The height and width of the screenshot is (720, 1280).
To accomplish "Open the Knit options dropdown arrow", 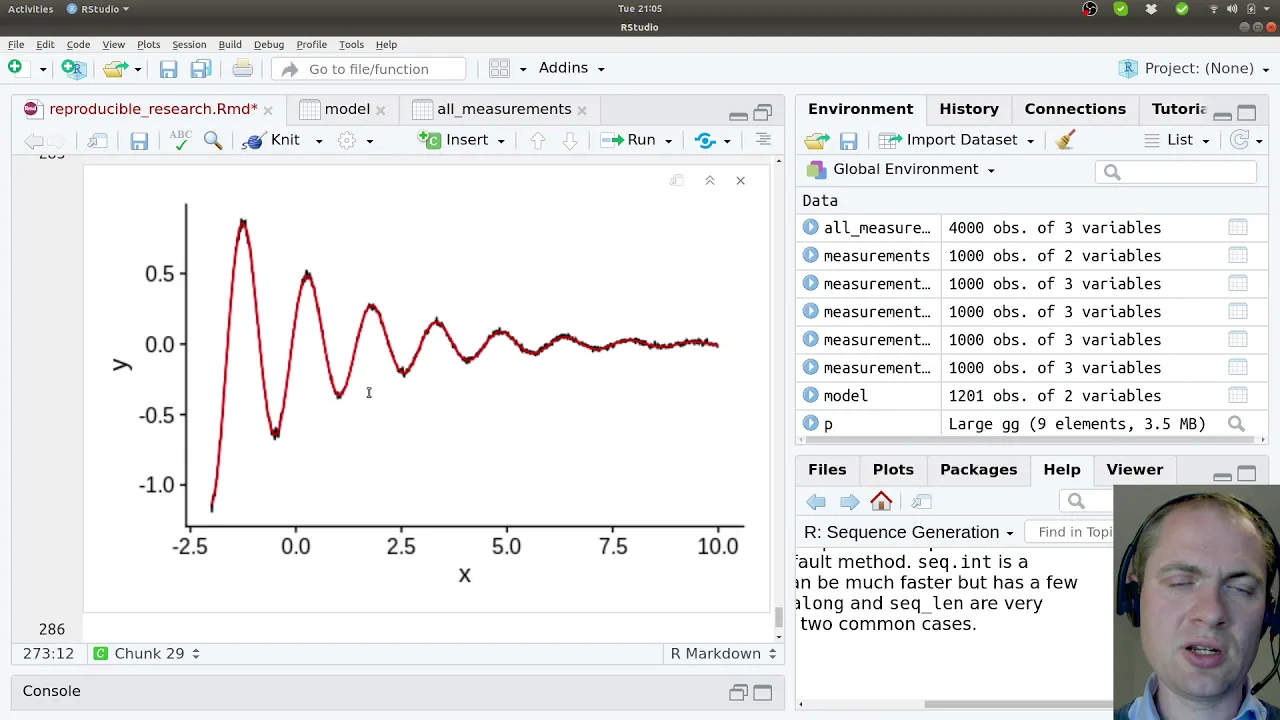I will (x=319, y=141).
